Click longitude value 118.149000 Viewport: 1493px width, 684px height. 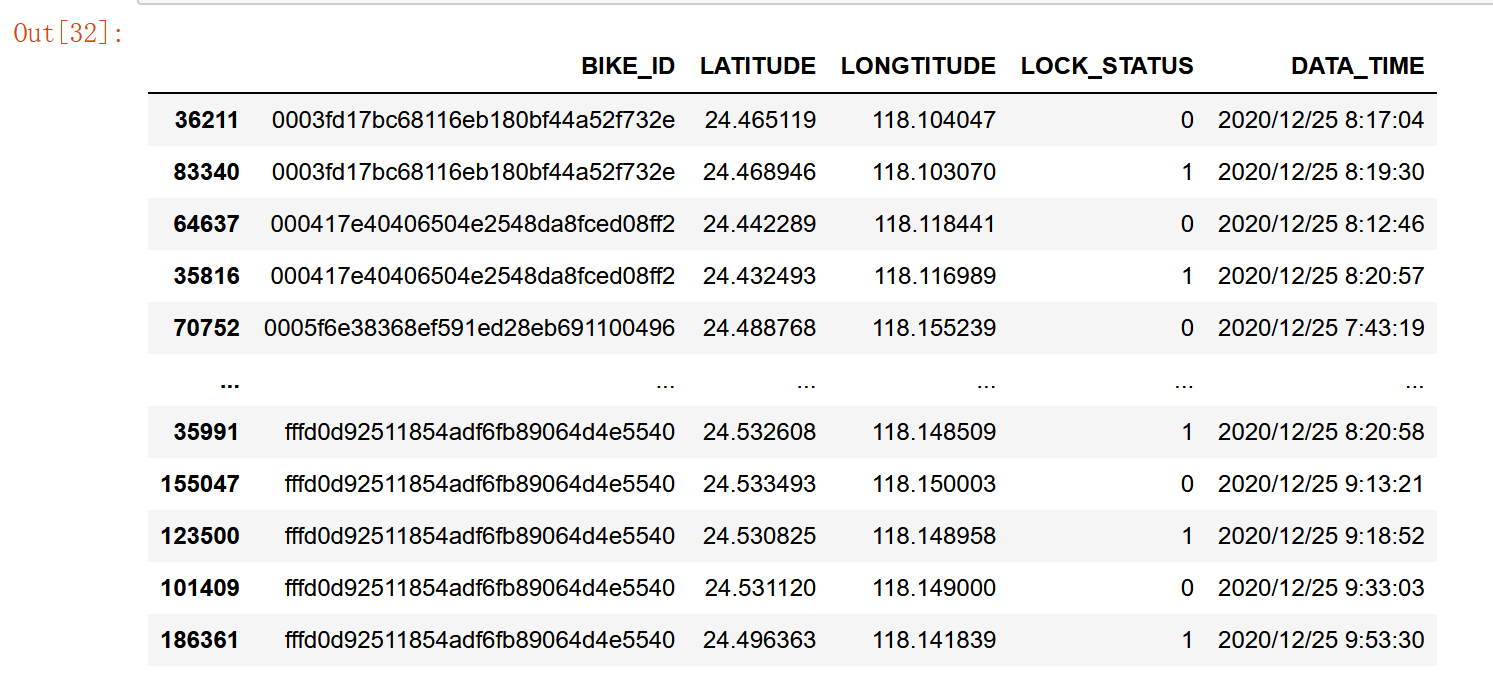[x=934, y=588]
